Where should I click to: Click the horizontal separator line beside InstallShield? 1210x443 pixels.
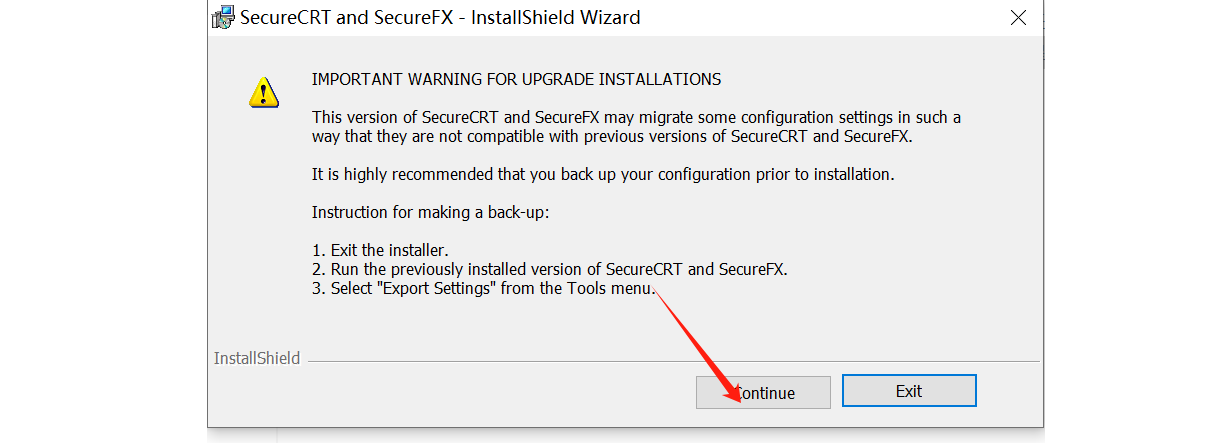tap(672, 361)
